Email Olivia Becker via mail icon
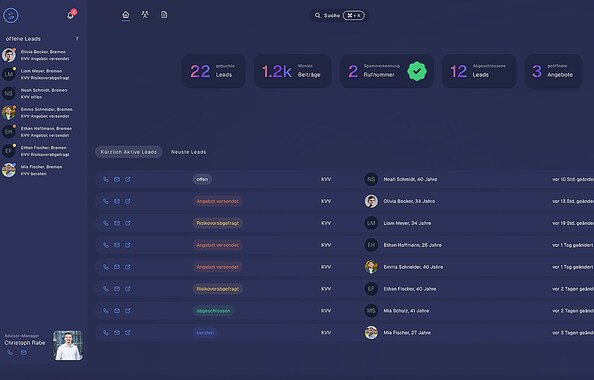Screen dimensions: 594x380 pyautogui.click(x=117, y=201)
